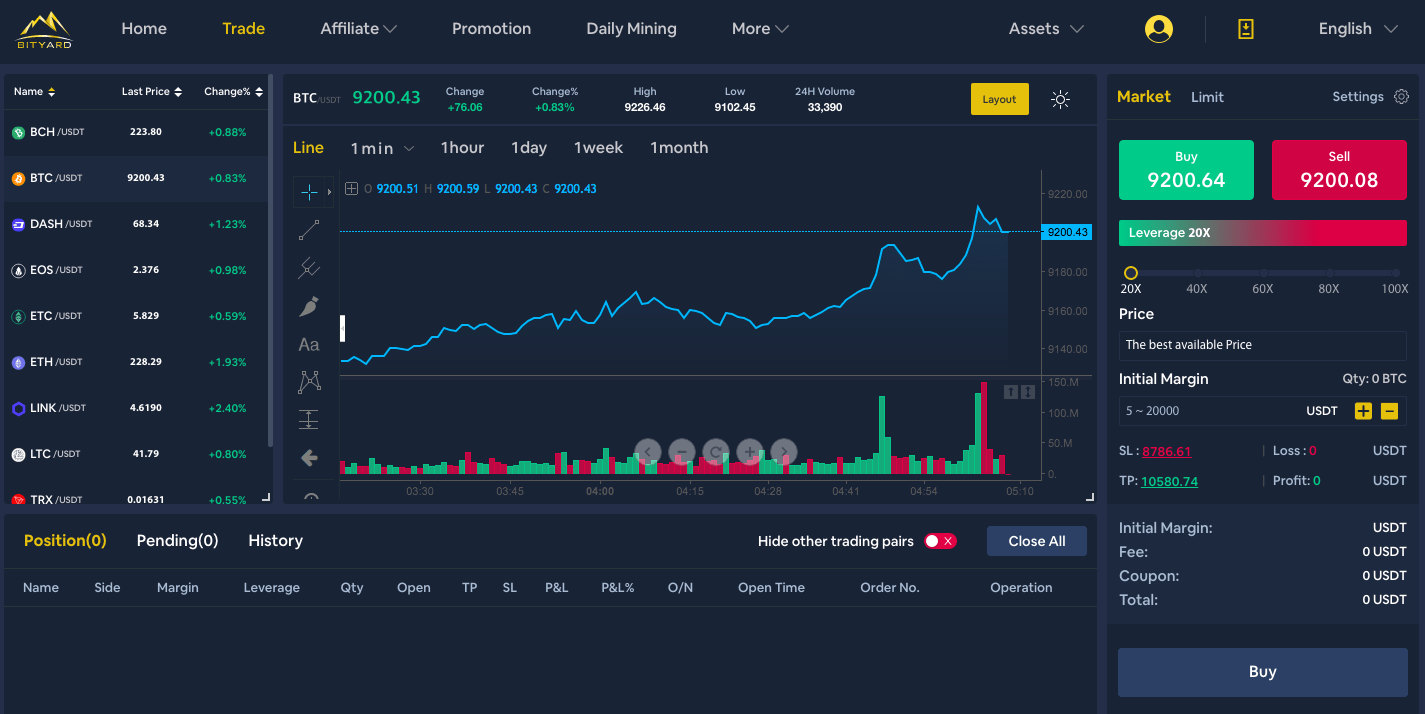Click the EOS coin icon
This screenshot has height=714, width=1425.
[x=18, y=270]
